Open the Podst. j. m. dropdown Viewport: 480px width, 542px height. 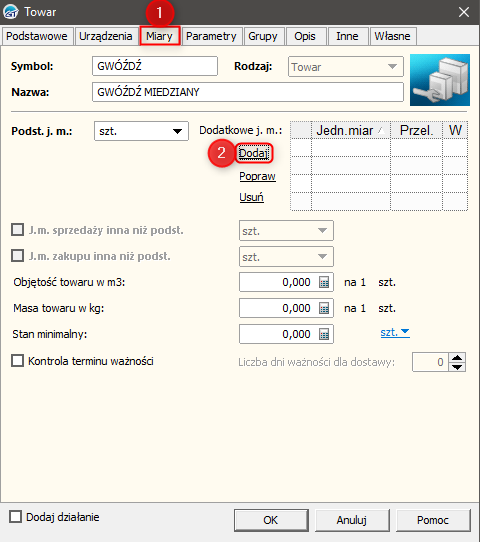point(141,131)
